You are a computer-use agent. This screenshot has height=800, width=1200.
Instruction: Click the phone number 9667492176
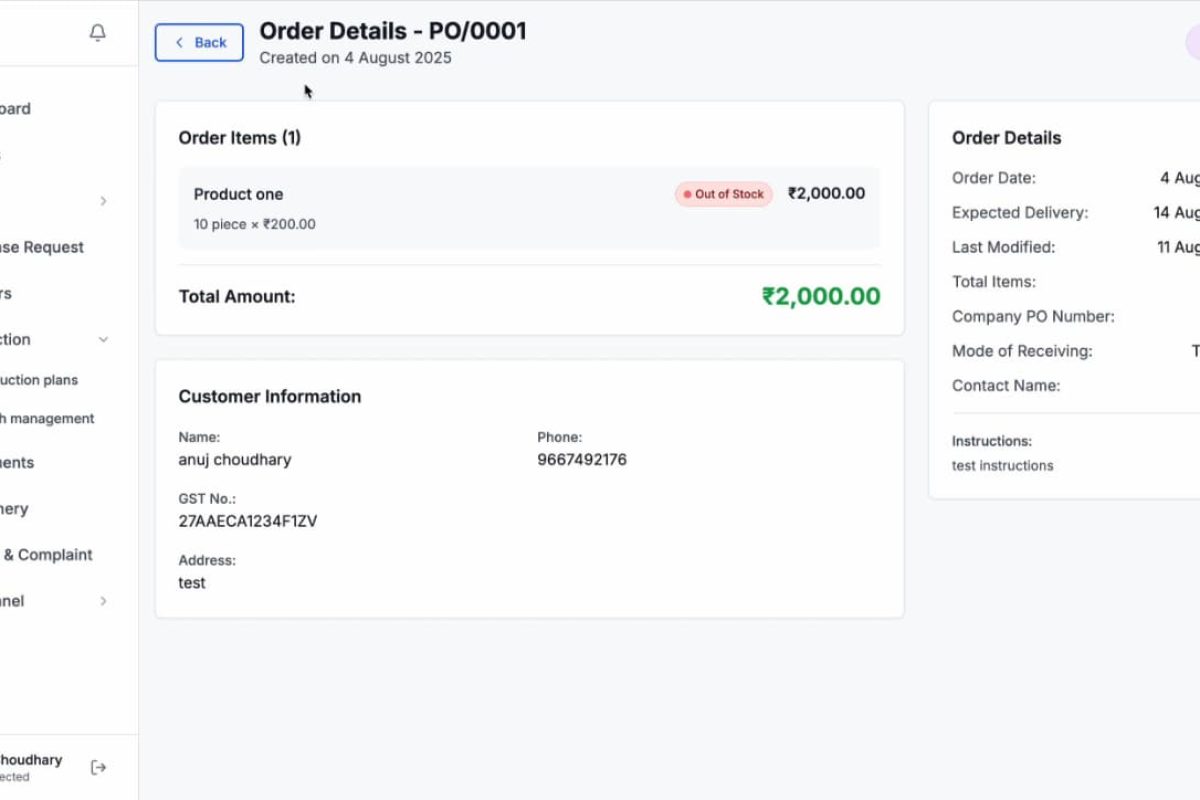[x=582, y=460]
